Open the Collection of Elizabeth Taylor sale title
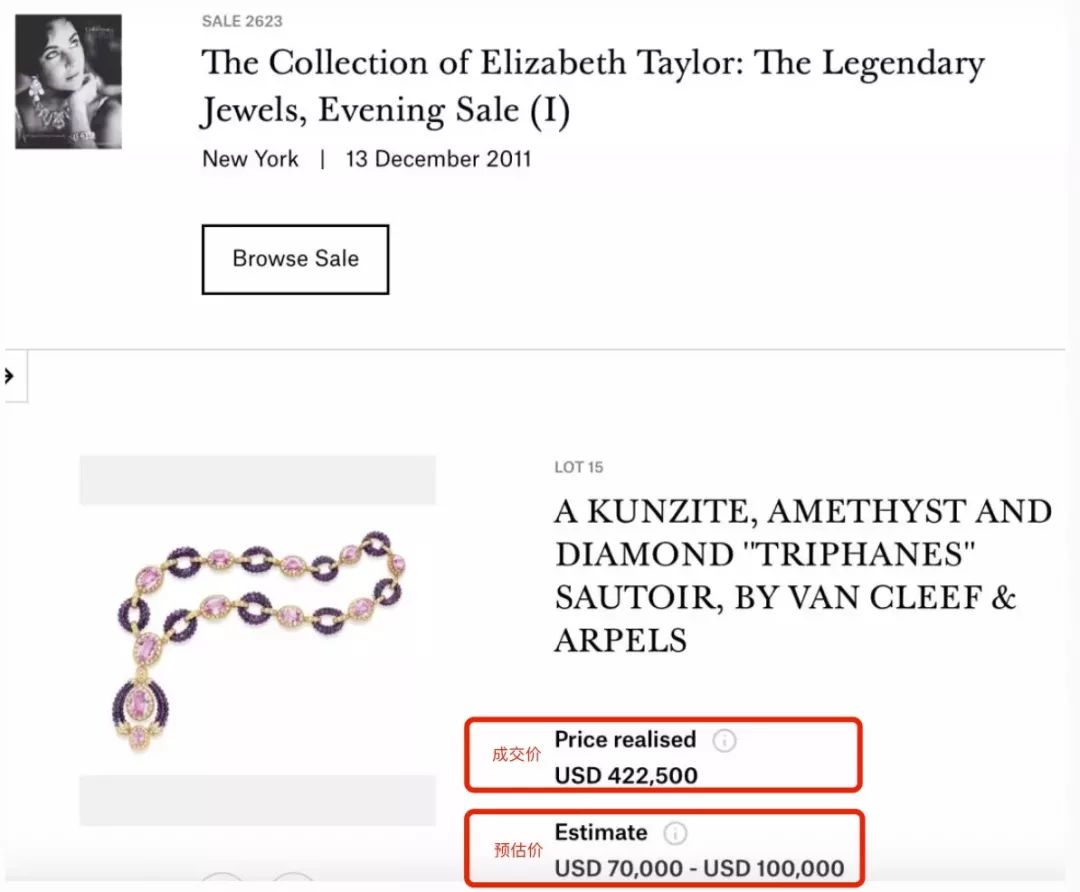Image resolution: width=1080 pixels, height=892 pixels. coord(592,86)
